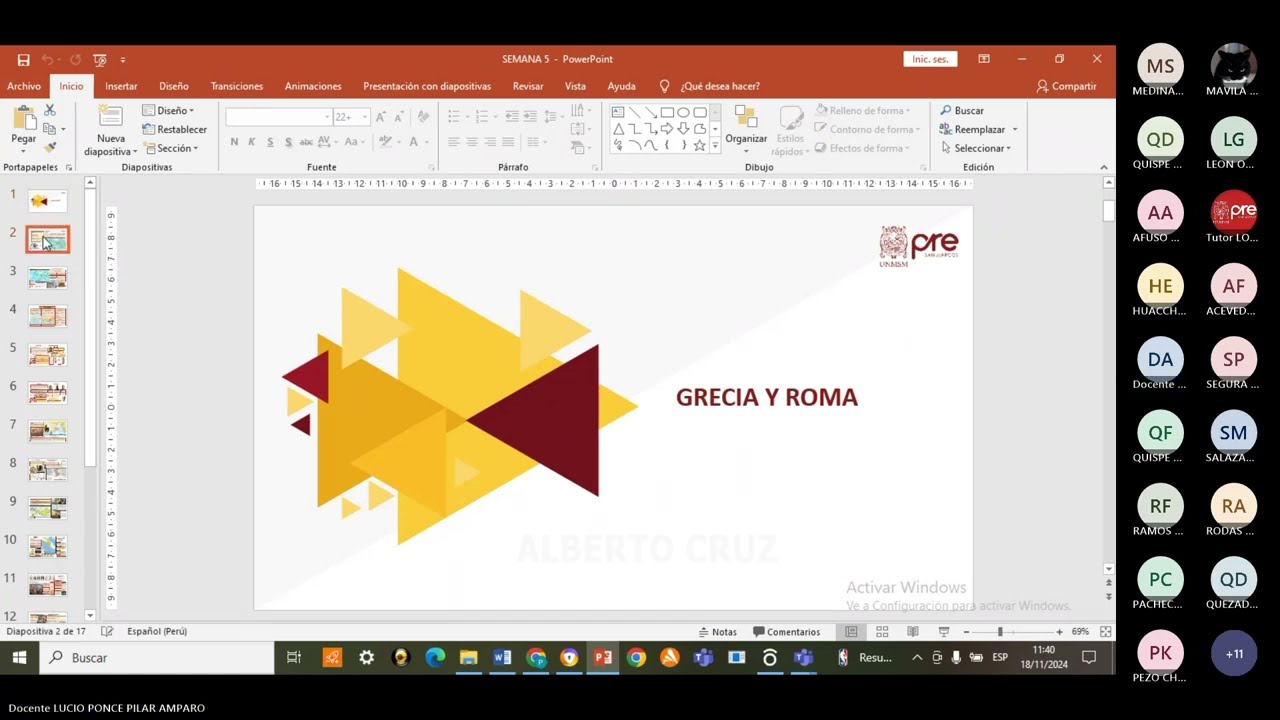Switch to the Transiciones tab
Screen dimensions: 1280x720
[237, 86]
